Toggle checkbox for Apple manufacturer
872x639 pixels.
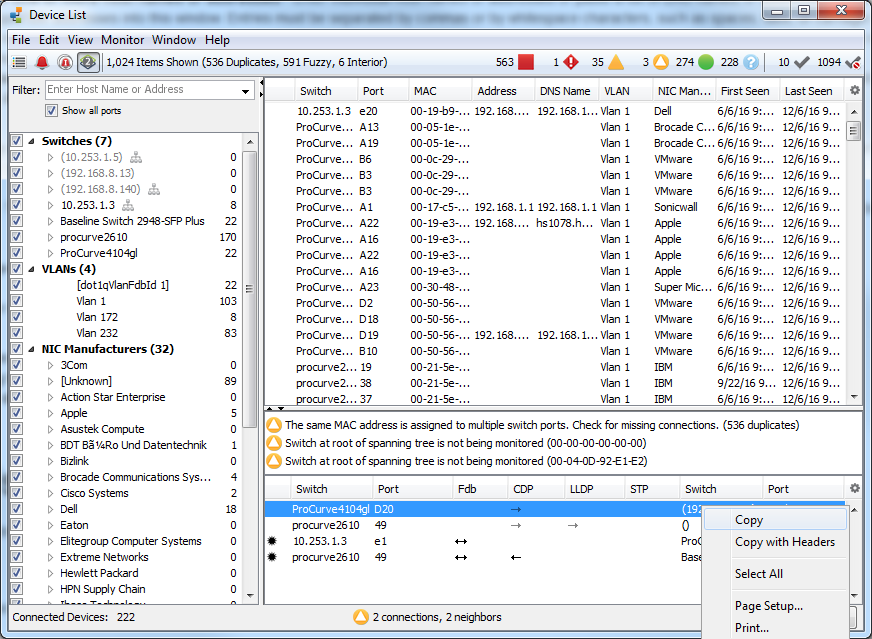pos(17,413)
